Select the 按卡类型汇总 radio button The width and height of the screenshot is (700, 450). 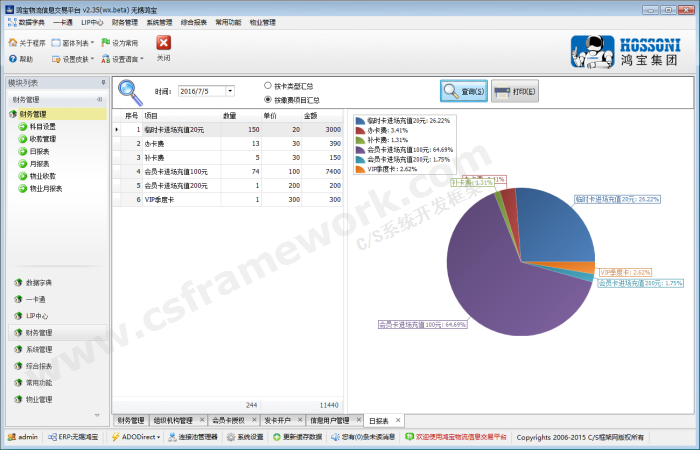tap(267, 86)
